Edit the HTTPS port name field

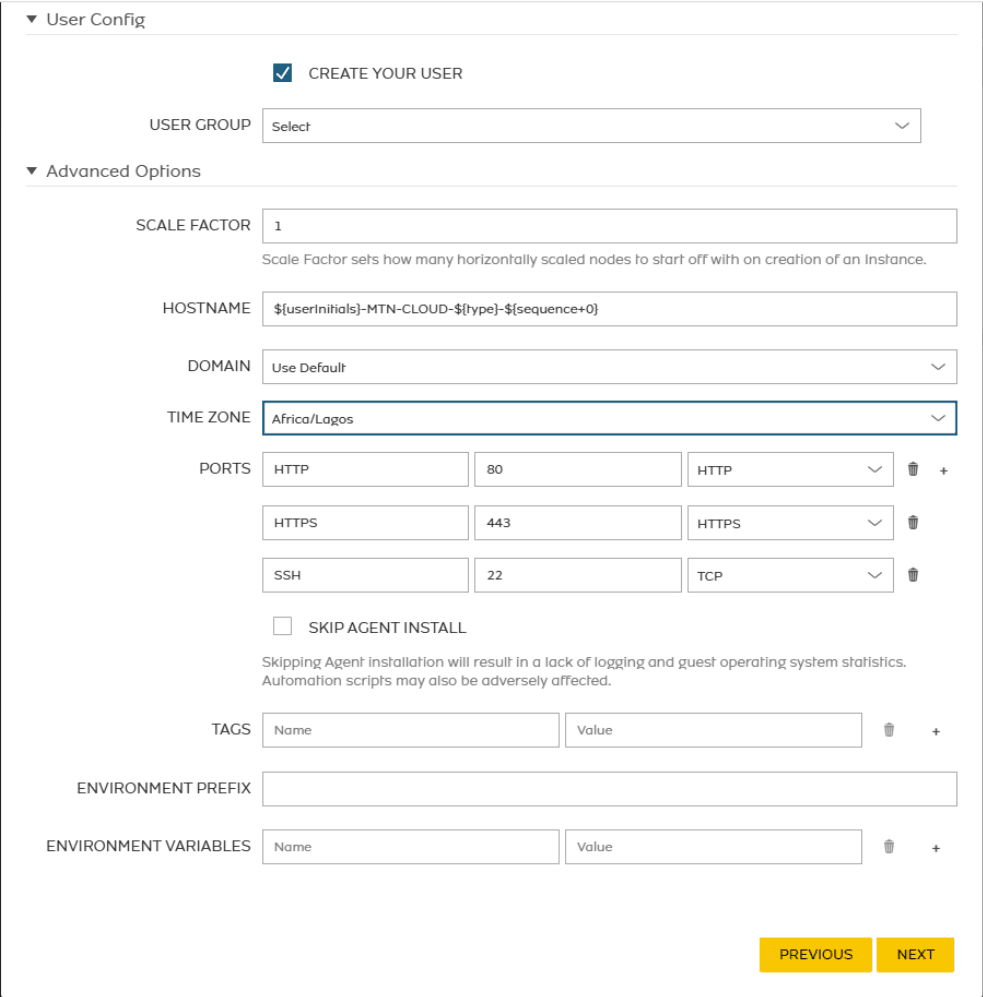(365, 523)
